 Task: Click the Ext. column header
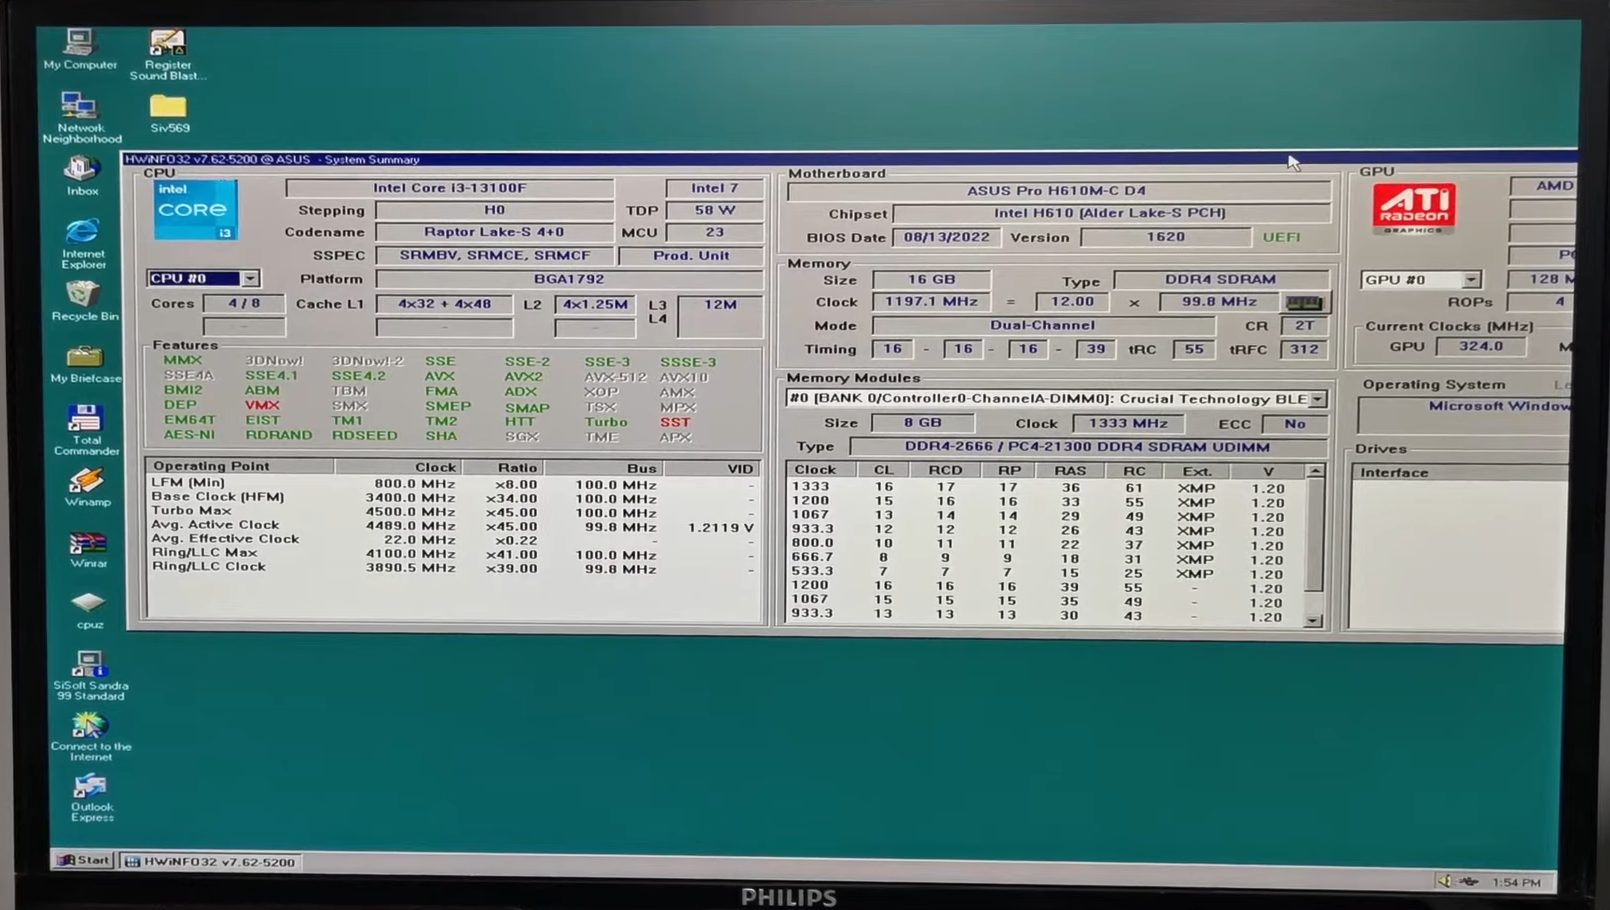[1196, 471]
